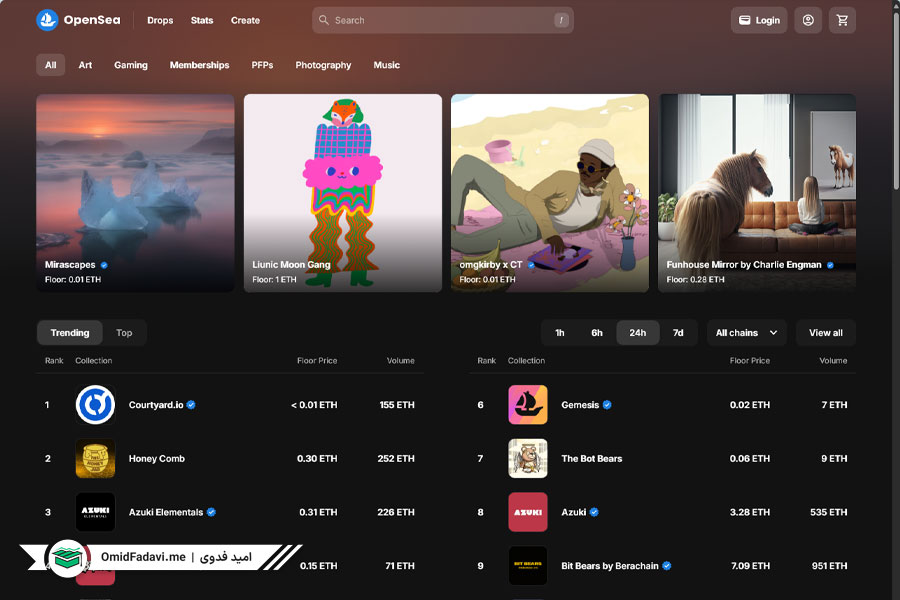Click the Mirascapes verified badge
This screenshot has width=900, height=600.
pyautogui.click(x=104, y=265)
